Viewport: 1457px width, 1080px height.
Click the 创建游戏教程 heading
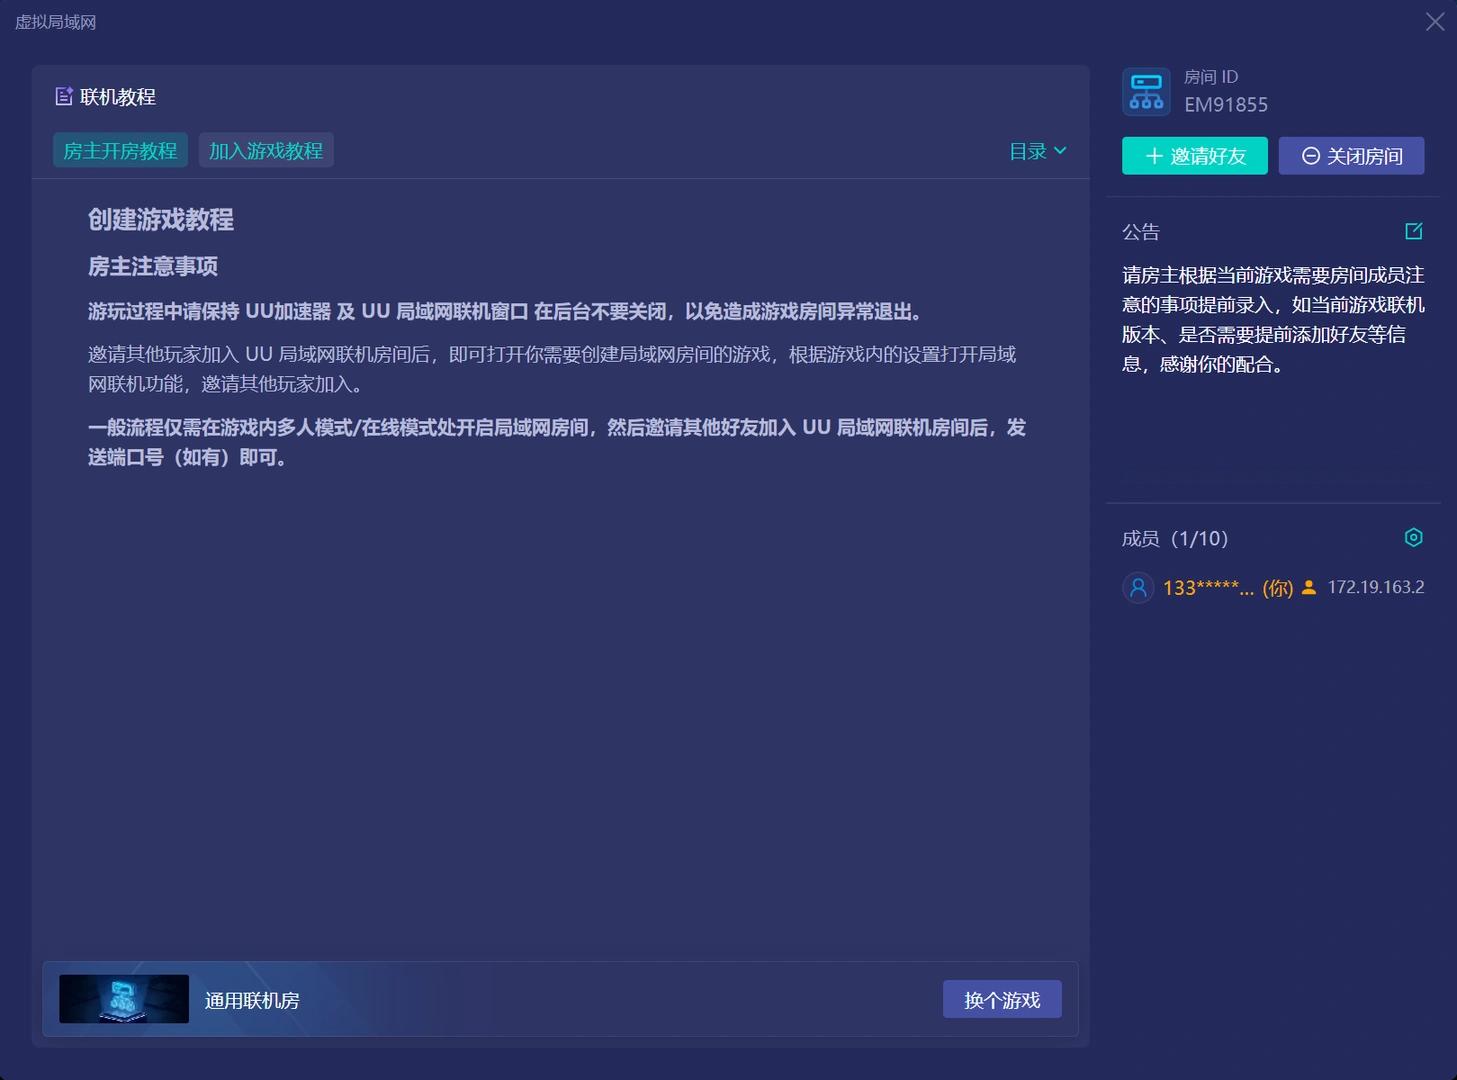[x=161, y=220]
